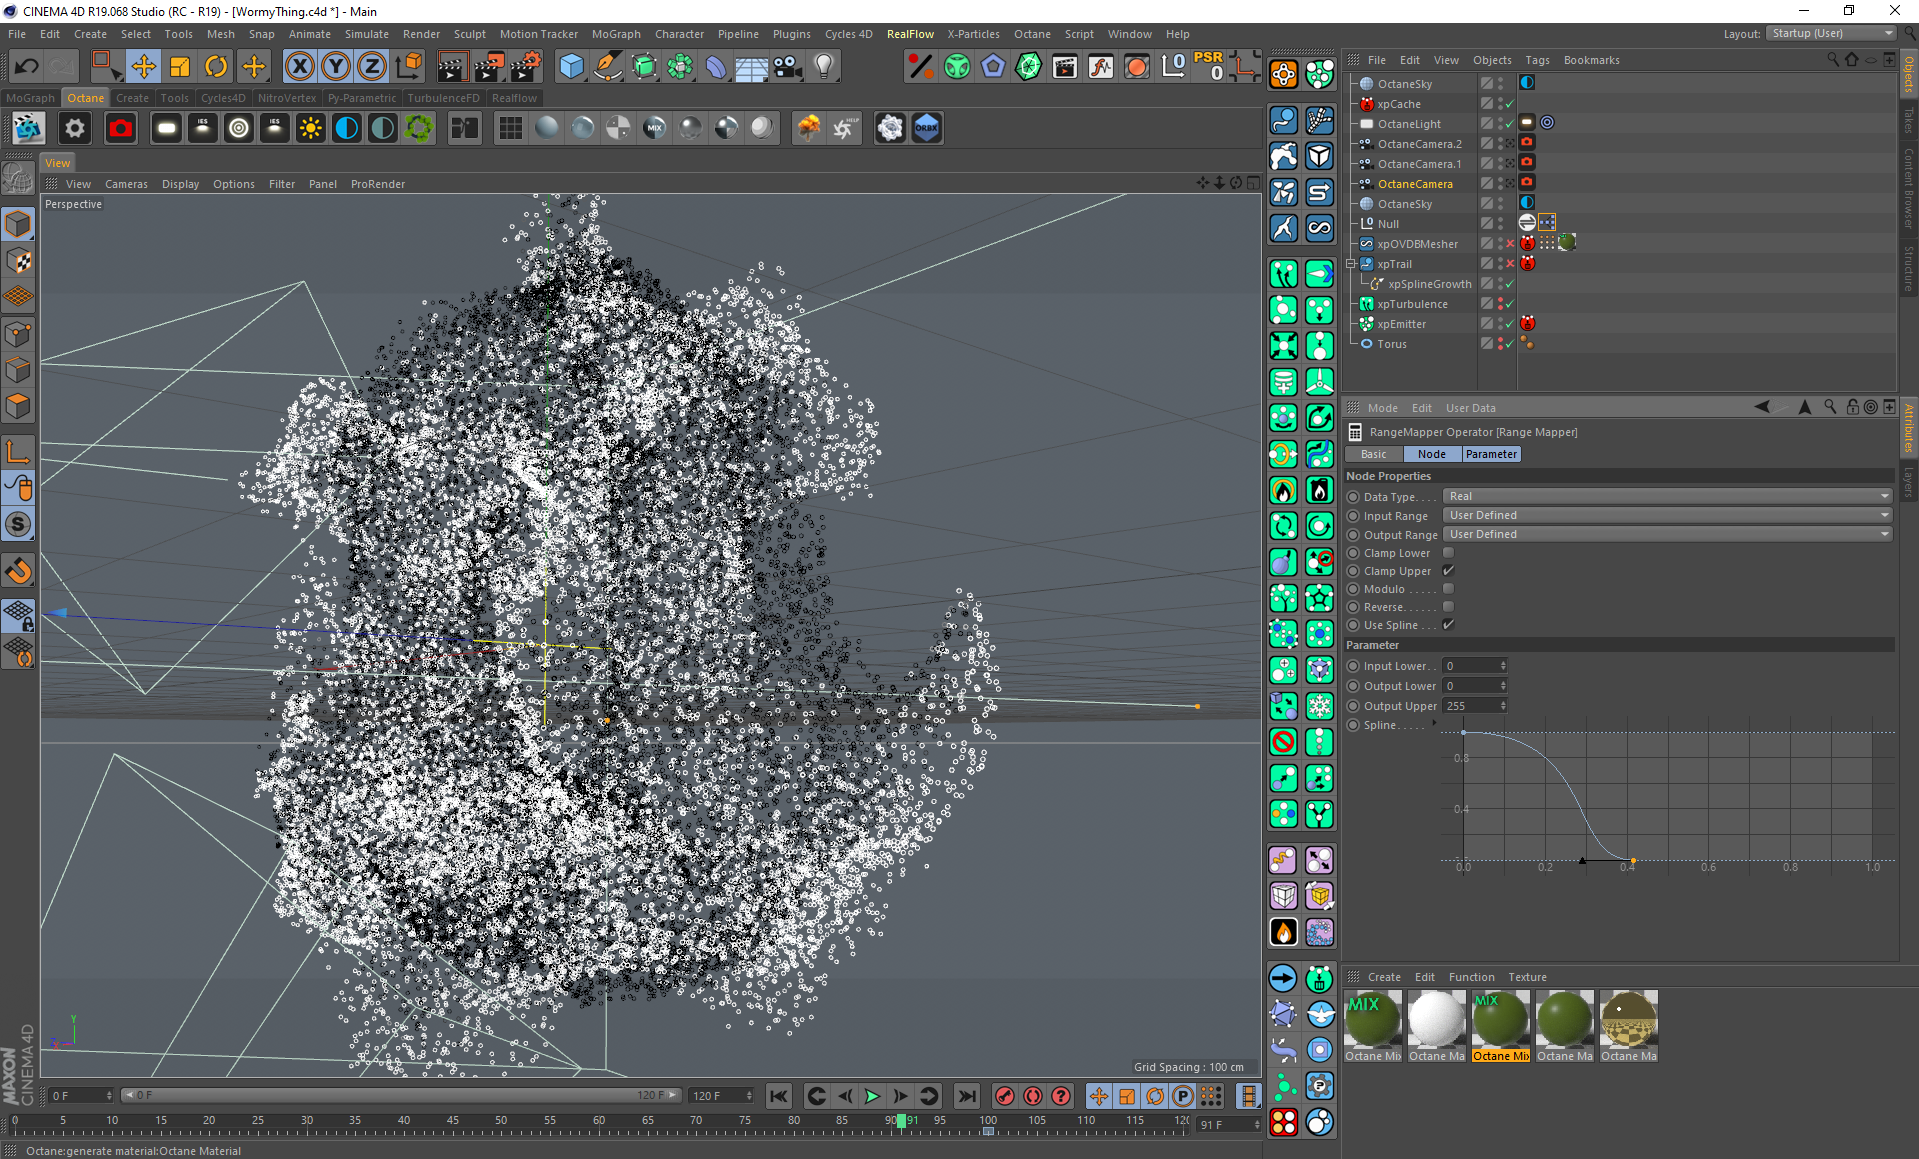Toggle the Y axis lock
The width and height of the screenshot is (1919, 1159).
pyautogui.click(x=336, y=67)
